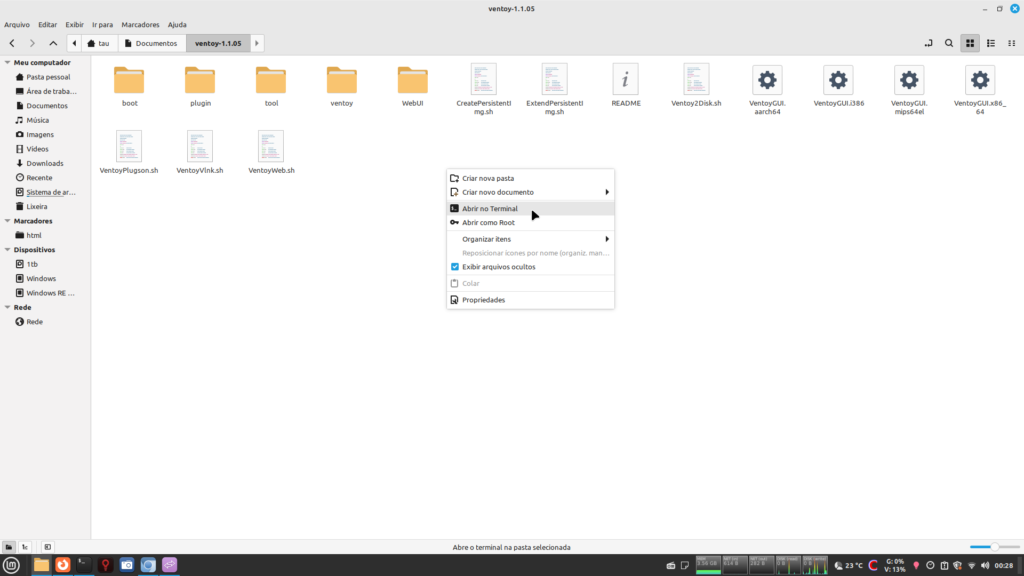This screenshot has height=576, width=1024.
Task: Collapse the Dispositivos sidebar section
Action: pyautogui.click(x=7, y=250)
